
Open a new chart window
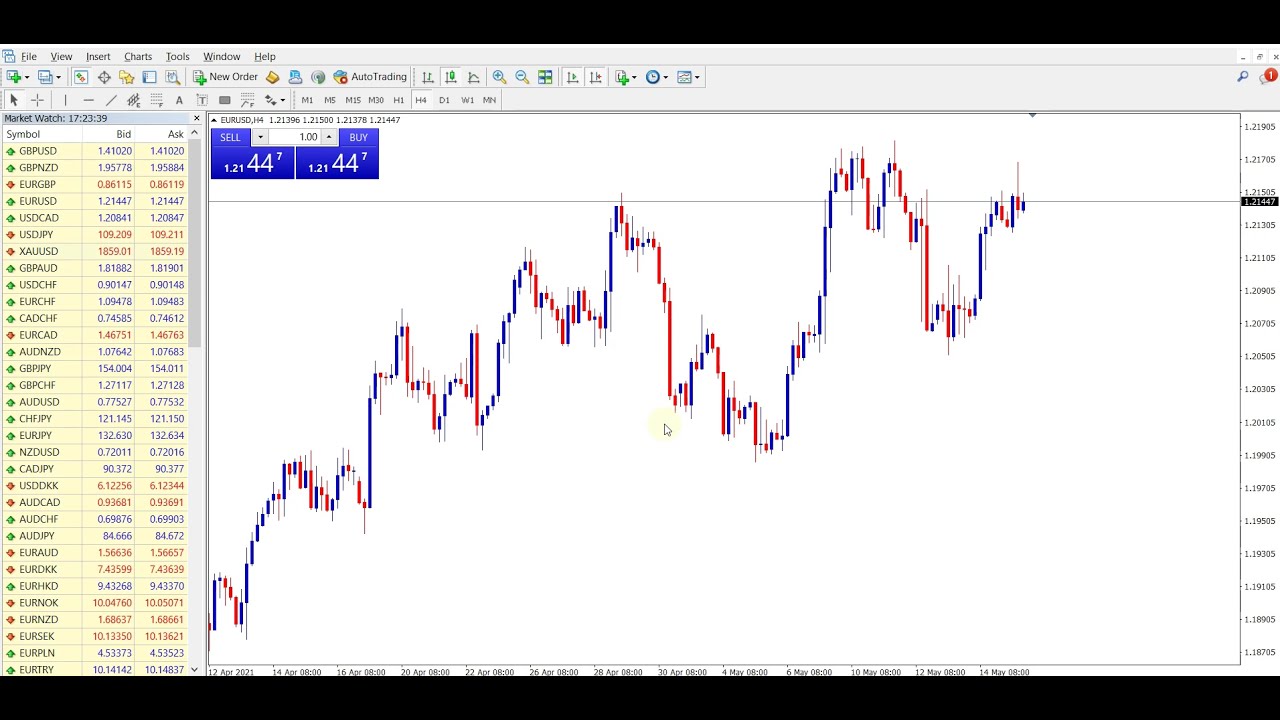click(x=14, y=77)
